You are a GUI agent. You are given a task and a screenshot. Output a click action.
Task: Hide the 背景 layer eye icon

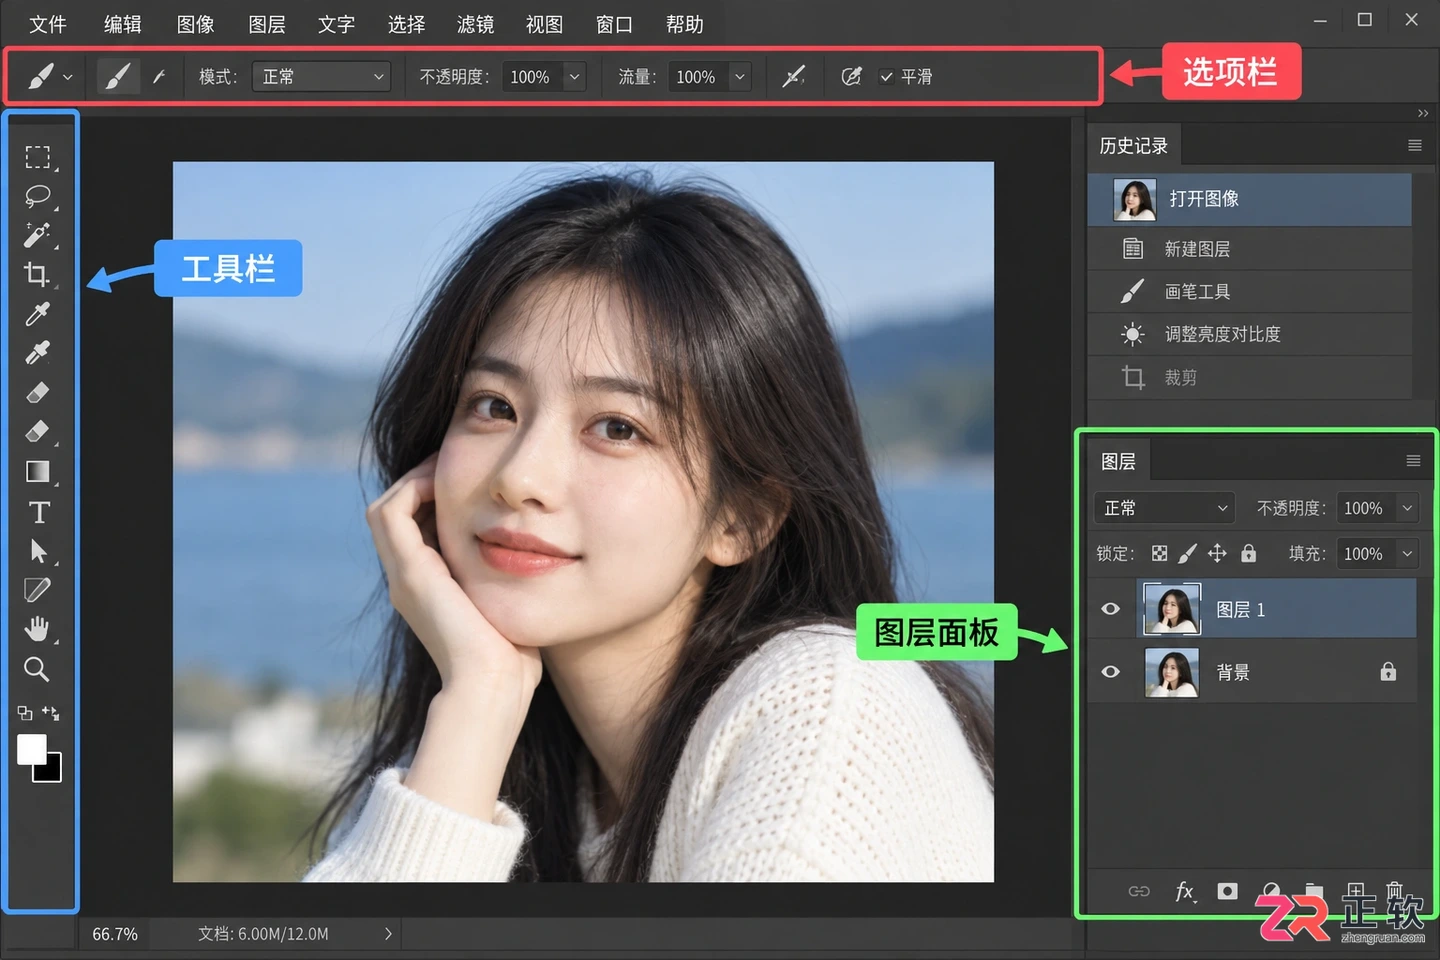(1110, 672)
